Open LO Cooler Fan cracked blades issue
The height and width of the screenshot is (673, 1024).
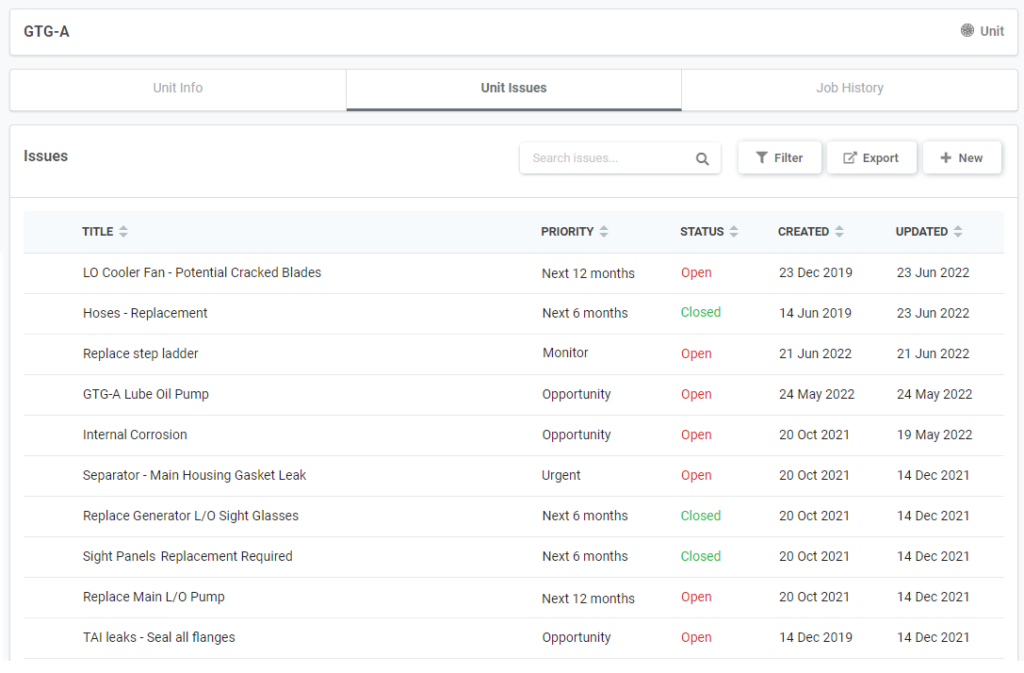coord(202,273)
